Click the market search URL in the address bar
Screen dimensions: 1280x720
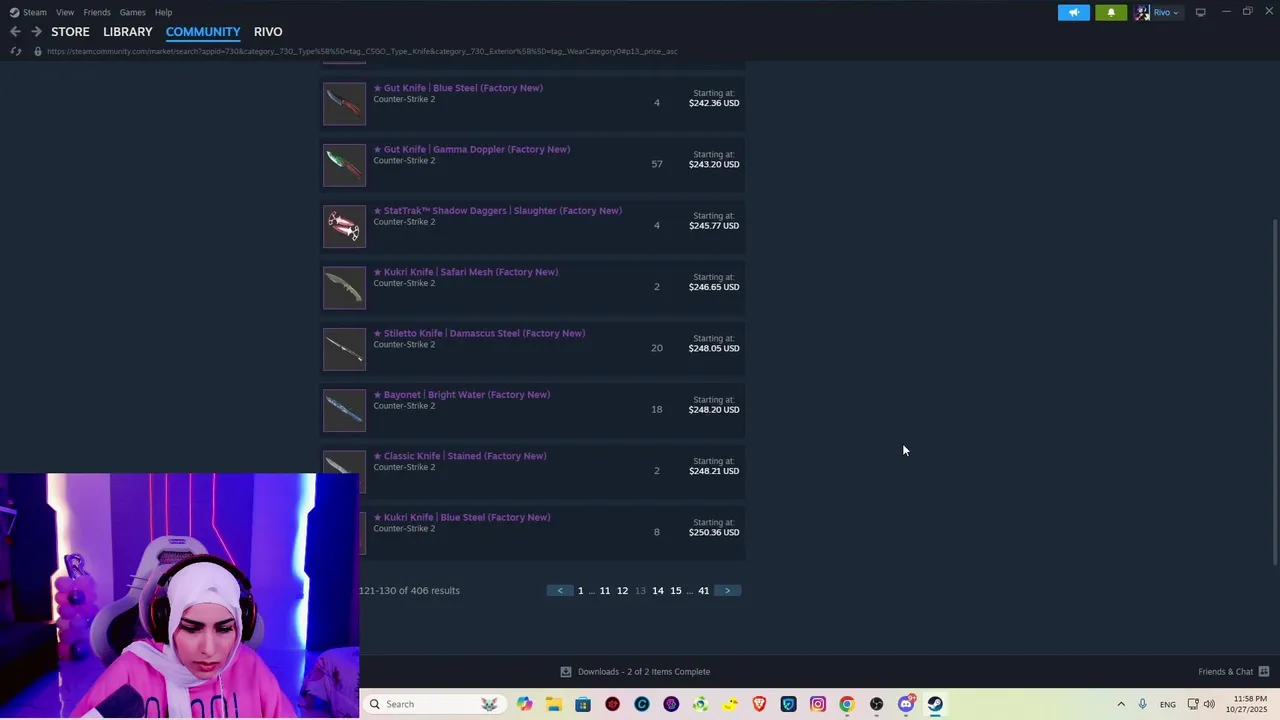click(362, 51)
